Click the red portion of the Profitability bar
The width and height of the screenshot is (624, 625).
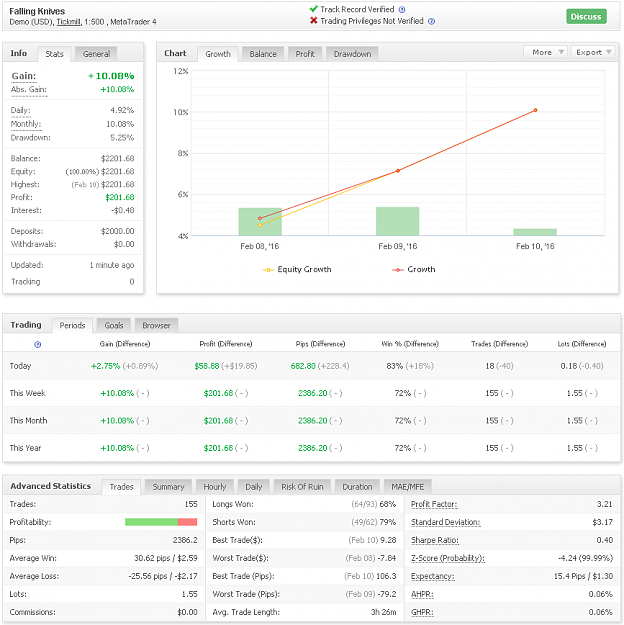pyautogui.click(x=187, y=522)
